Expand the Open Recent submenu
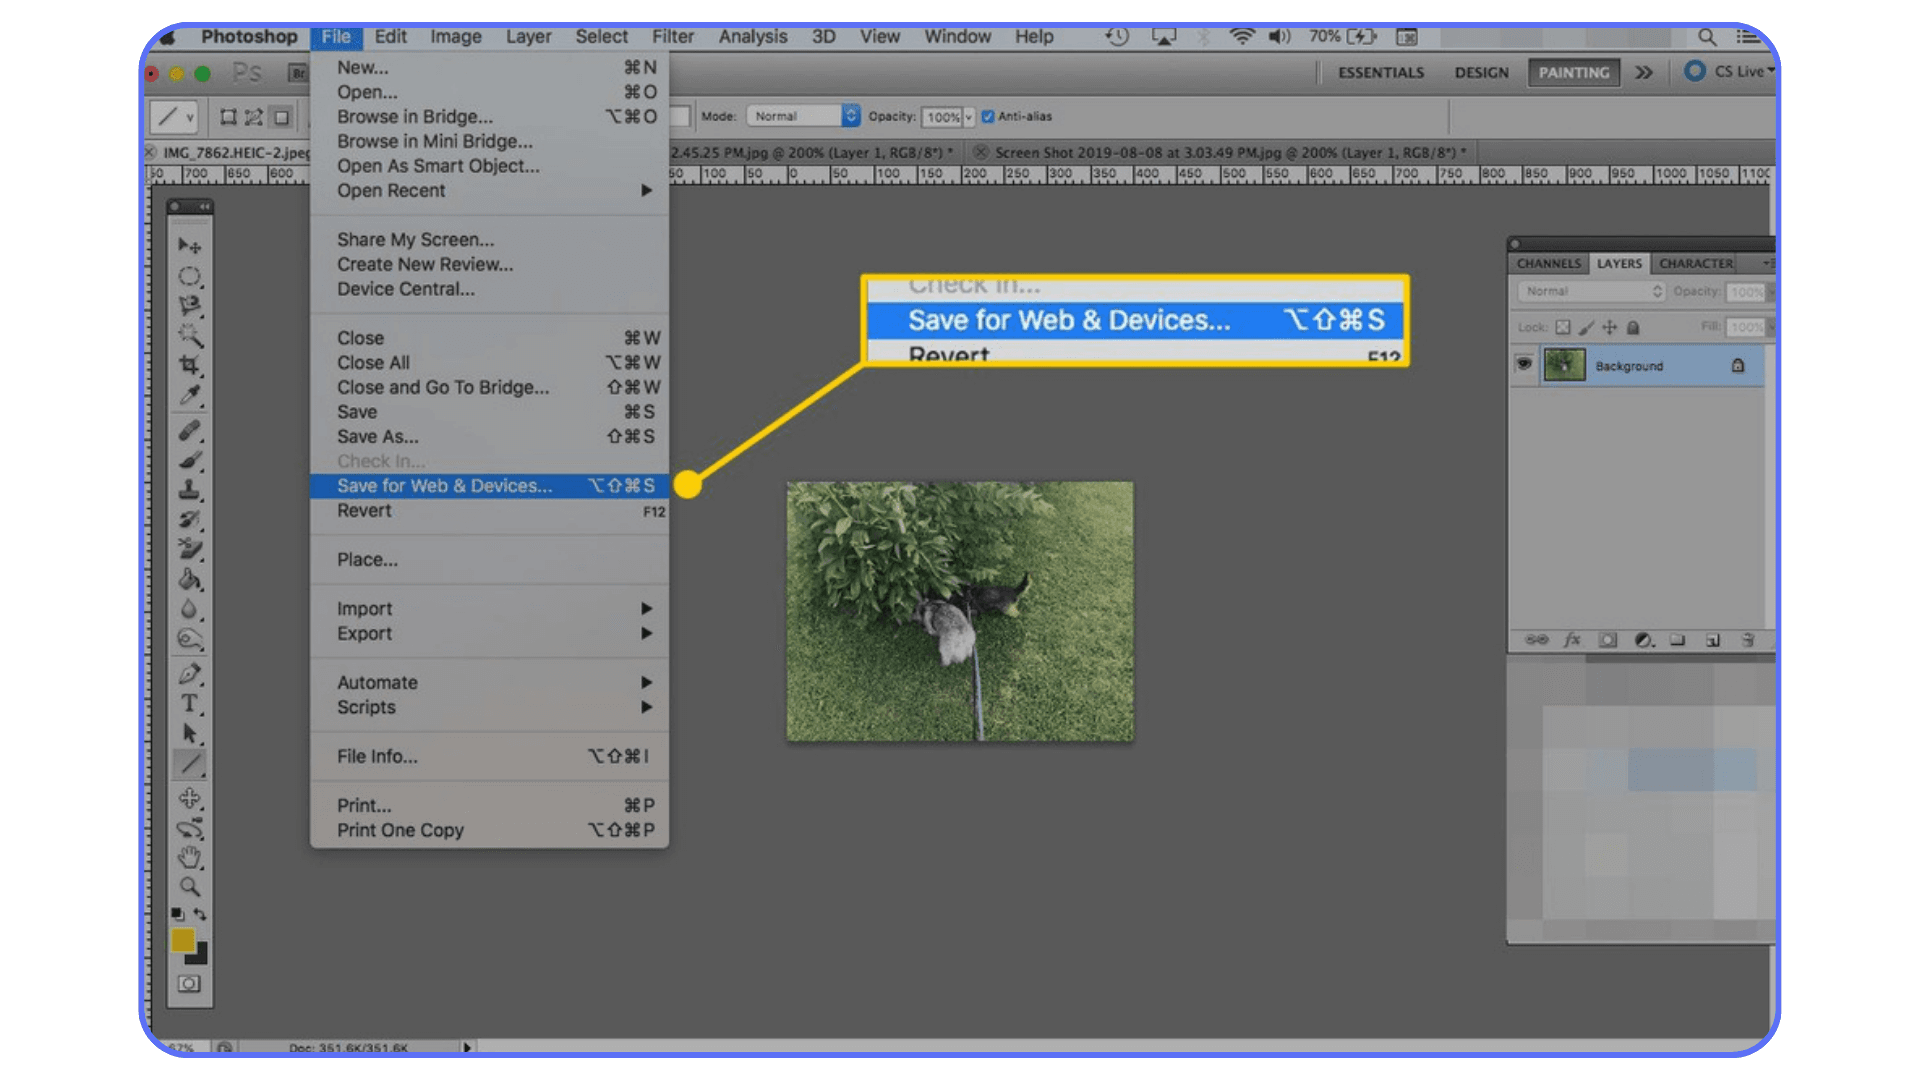Screen dimensions: 1920x1080 [x=490, y=190]
